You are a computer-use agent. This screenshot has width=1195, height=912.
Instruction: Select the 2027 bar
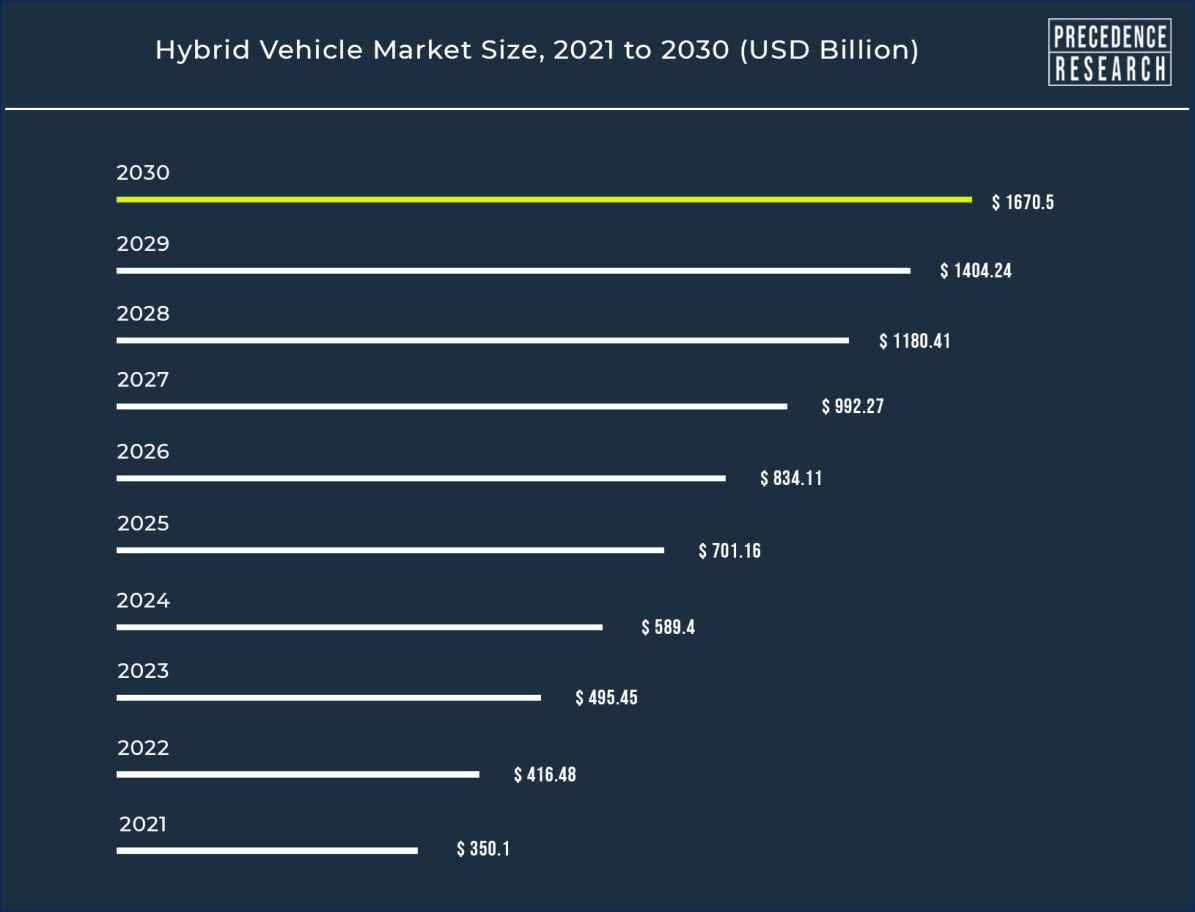(x=451, y=407)
